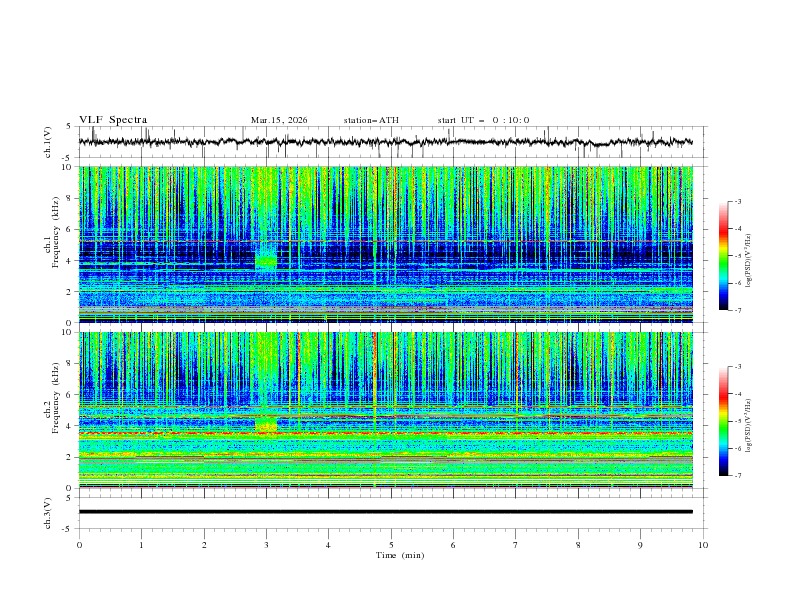This screenshot has width=792, height=612.
Task: Click the "station=ATH" label
Action: [x=371, y=120]
